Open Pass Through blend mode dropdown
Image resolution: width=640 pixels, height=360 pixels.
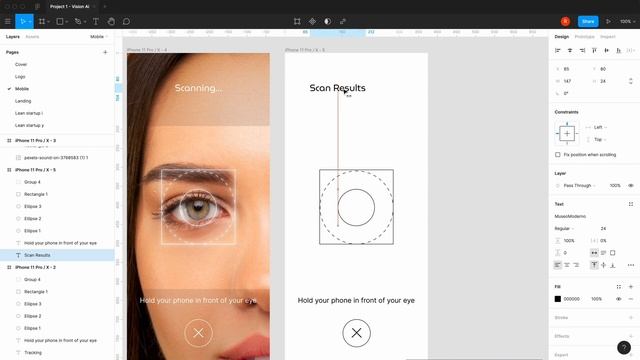[x=579, y=185]
